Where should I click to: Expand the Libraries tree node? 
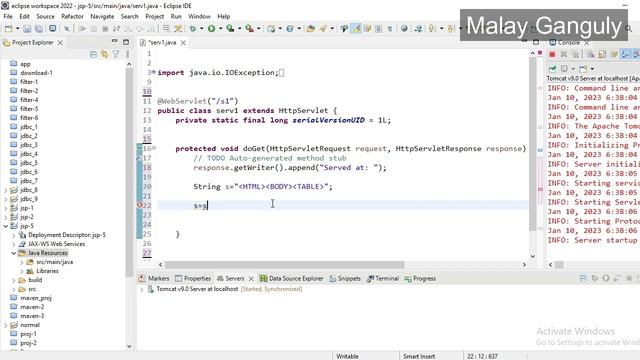(x=22, y=271)
